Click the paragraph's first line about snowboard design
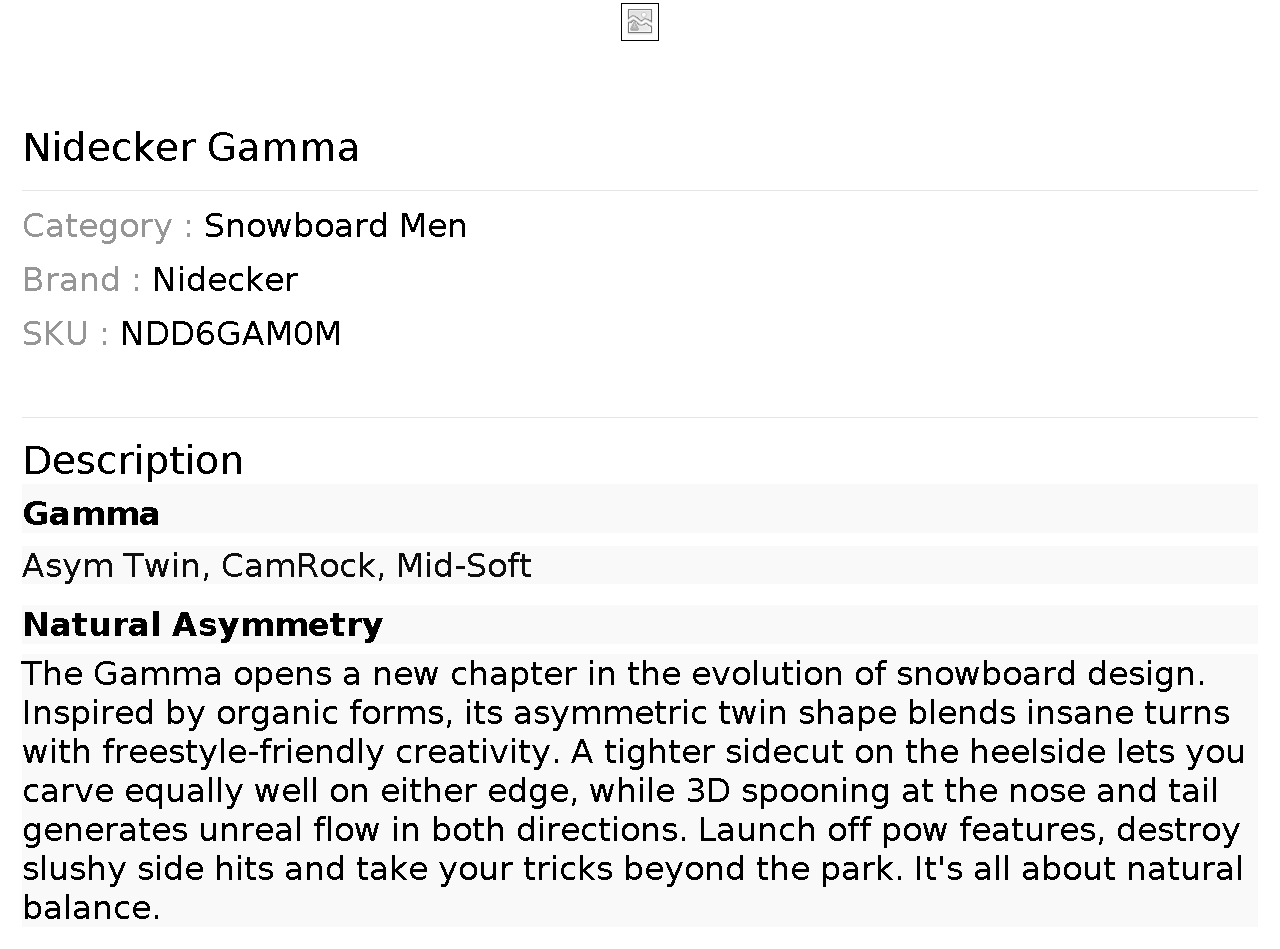The height and width of the screenshot is (949, 1280). pos(613,674)
